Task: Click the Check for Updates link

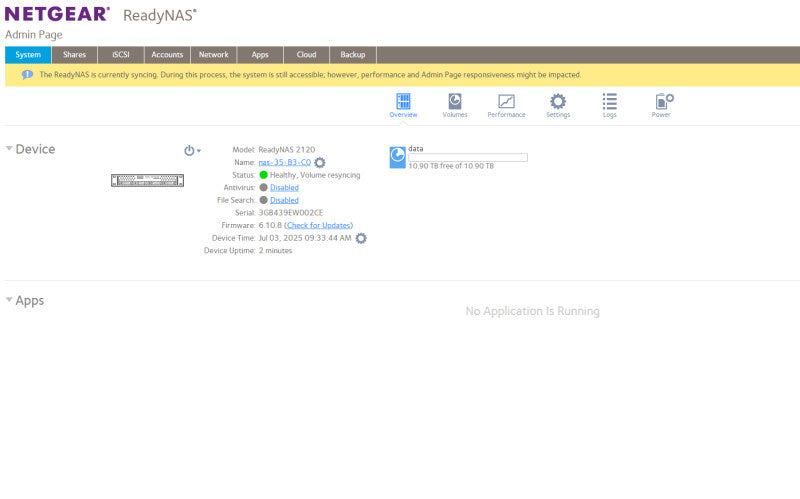Action: tap(319, 225)
